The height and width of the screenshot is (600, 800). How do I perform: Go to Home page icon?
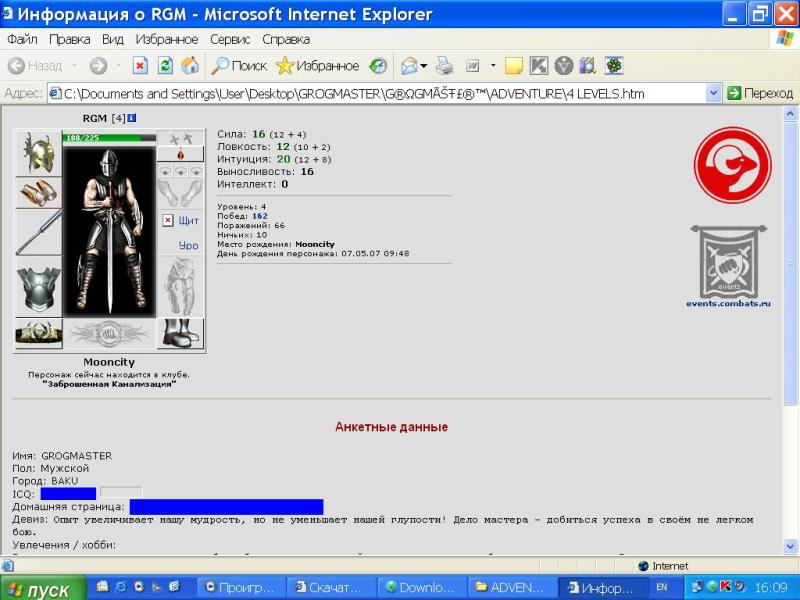coord(189,66)
